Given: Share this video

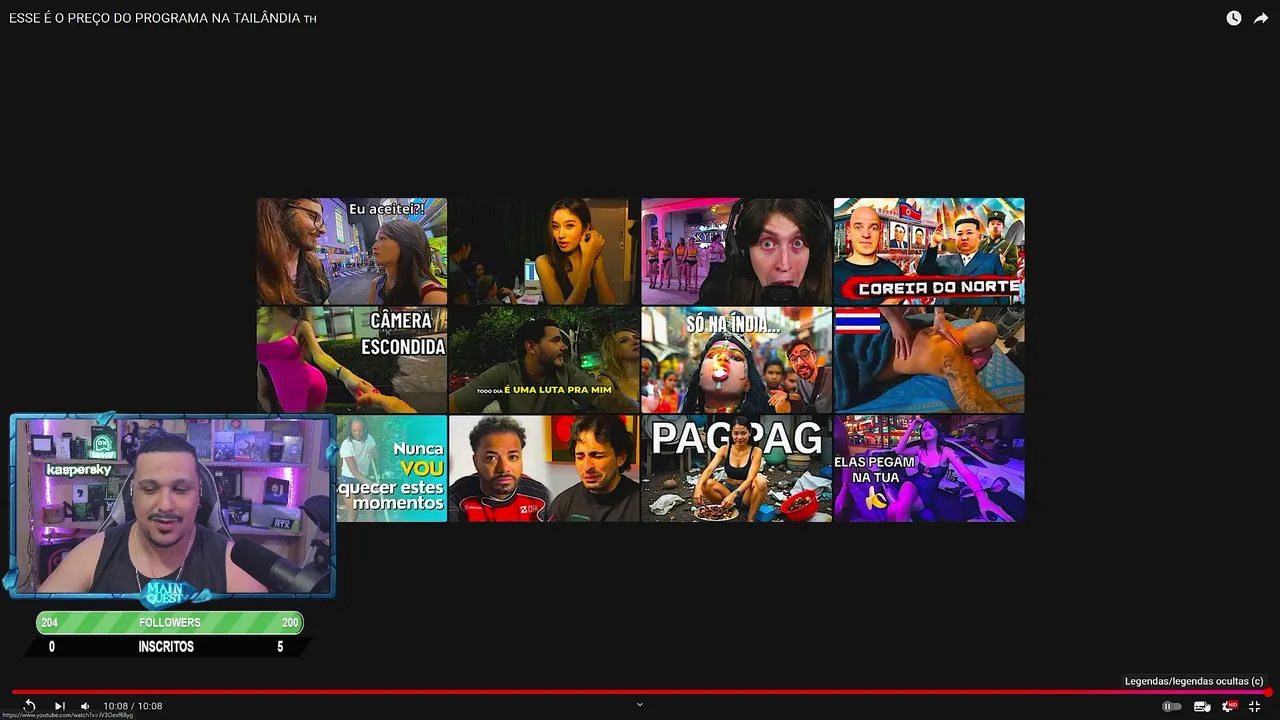Looking at the screenshot, I should click(1261, 18).
